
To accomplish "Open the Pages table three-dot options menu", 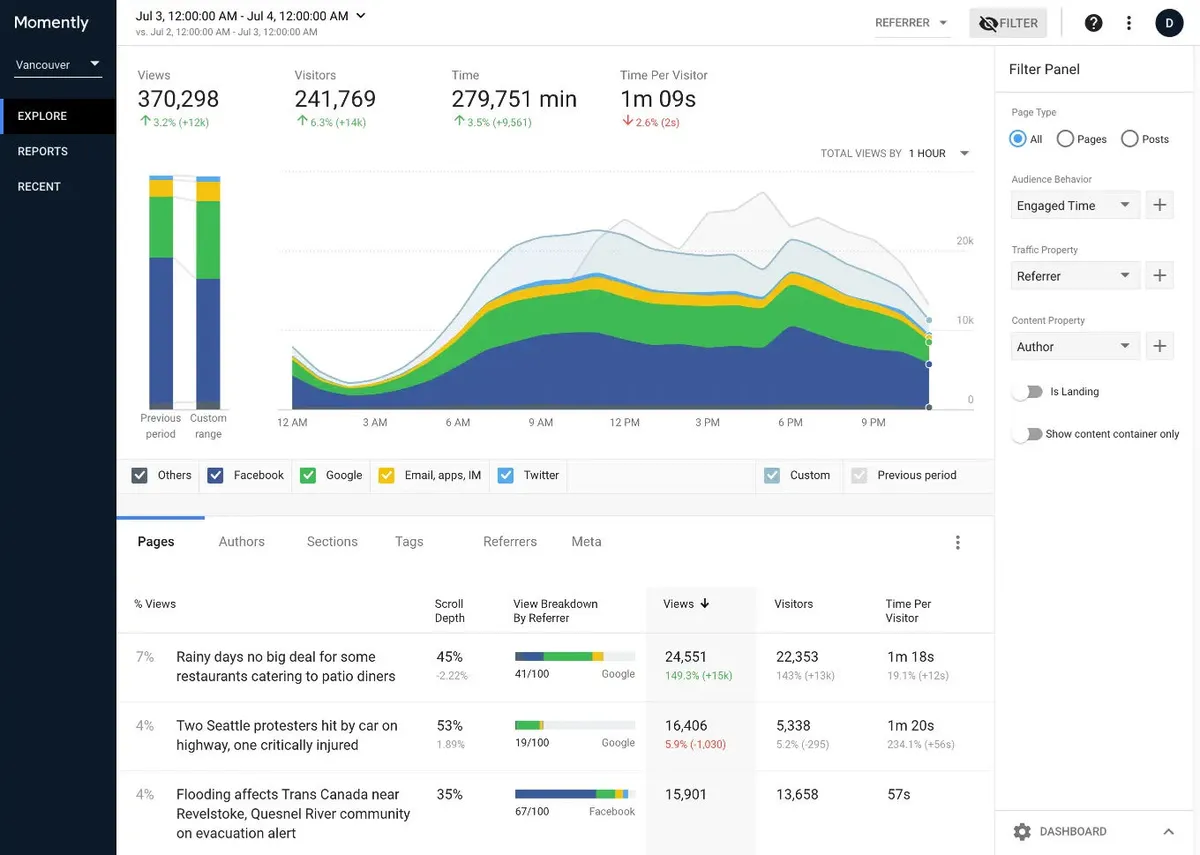I will [957, 542].
